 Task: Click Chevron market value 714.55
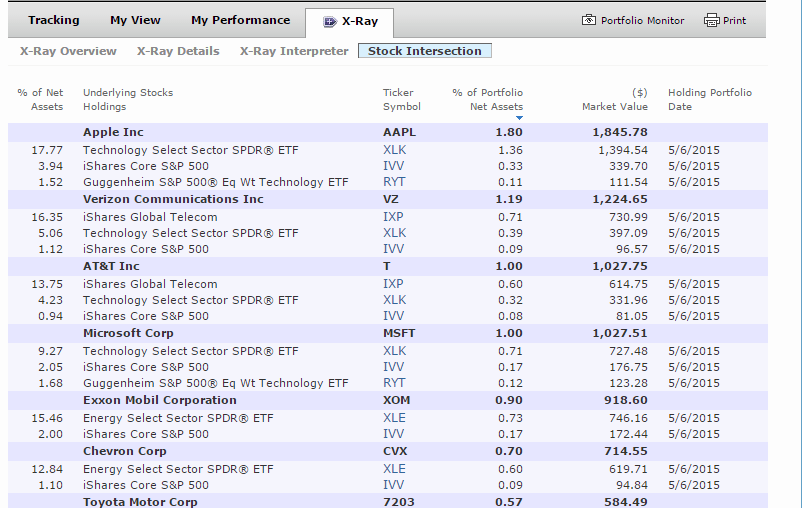[x=626, y=451]
